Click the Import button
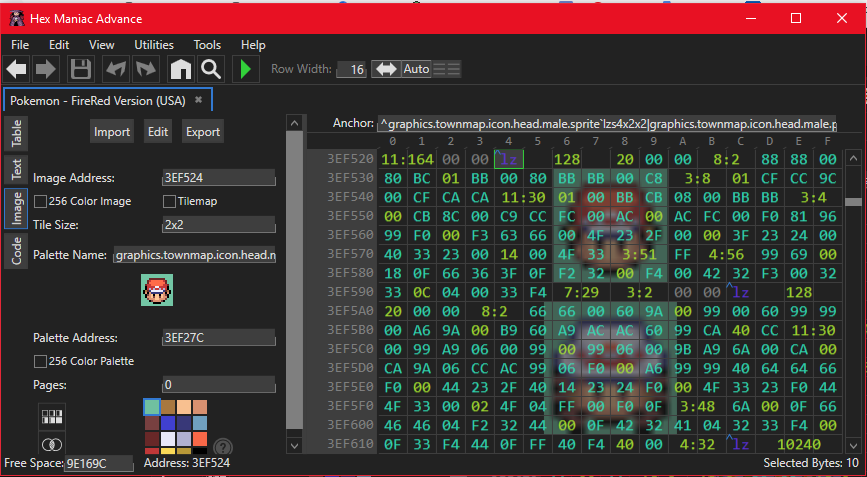The width and height of the screenshot is (867, 477). coord(112,132)
